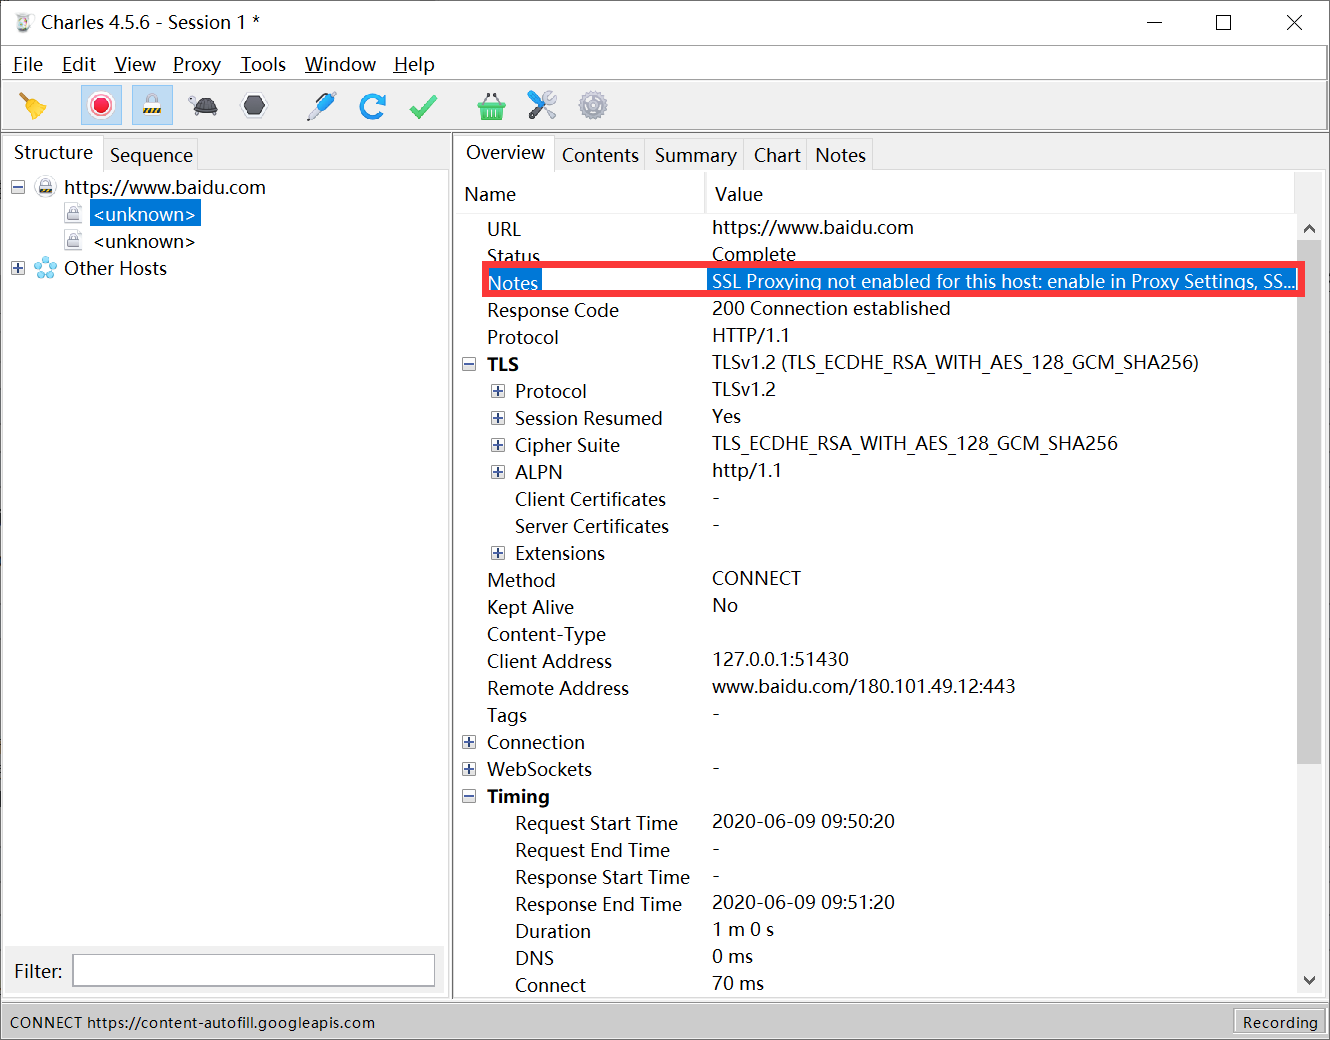Screen dimensions: 1330x1040
Task: Select the Client Address value 127.0.0.1:51430
Action: tap(780, 660)
